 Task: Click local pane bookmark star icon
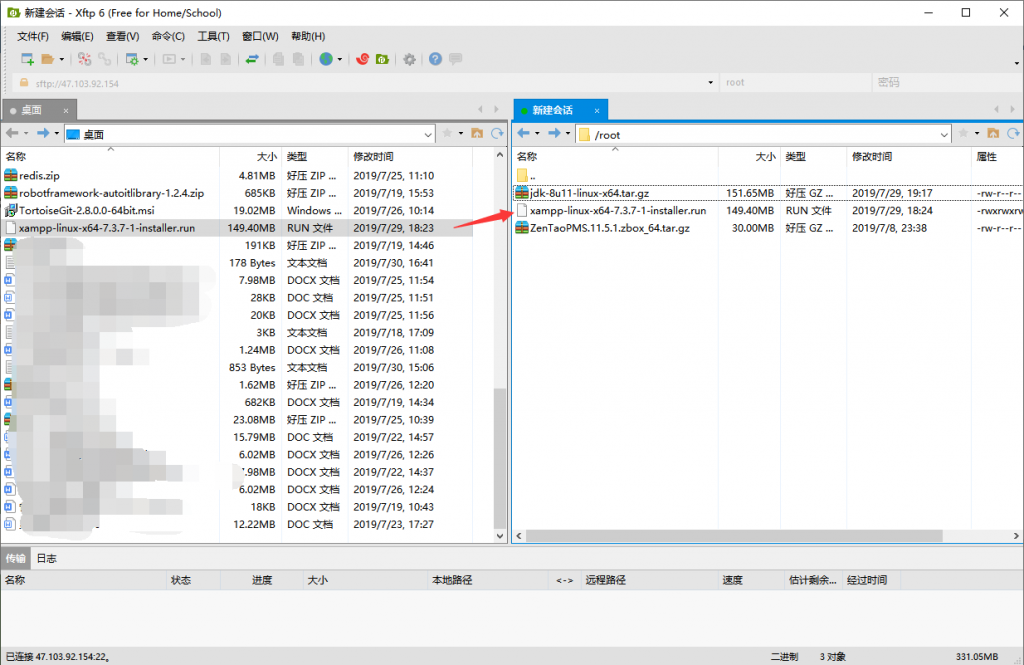coord(447,133)
